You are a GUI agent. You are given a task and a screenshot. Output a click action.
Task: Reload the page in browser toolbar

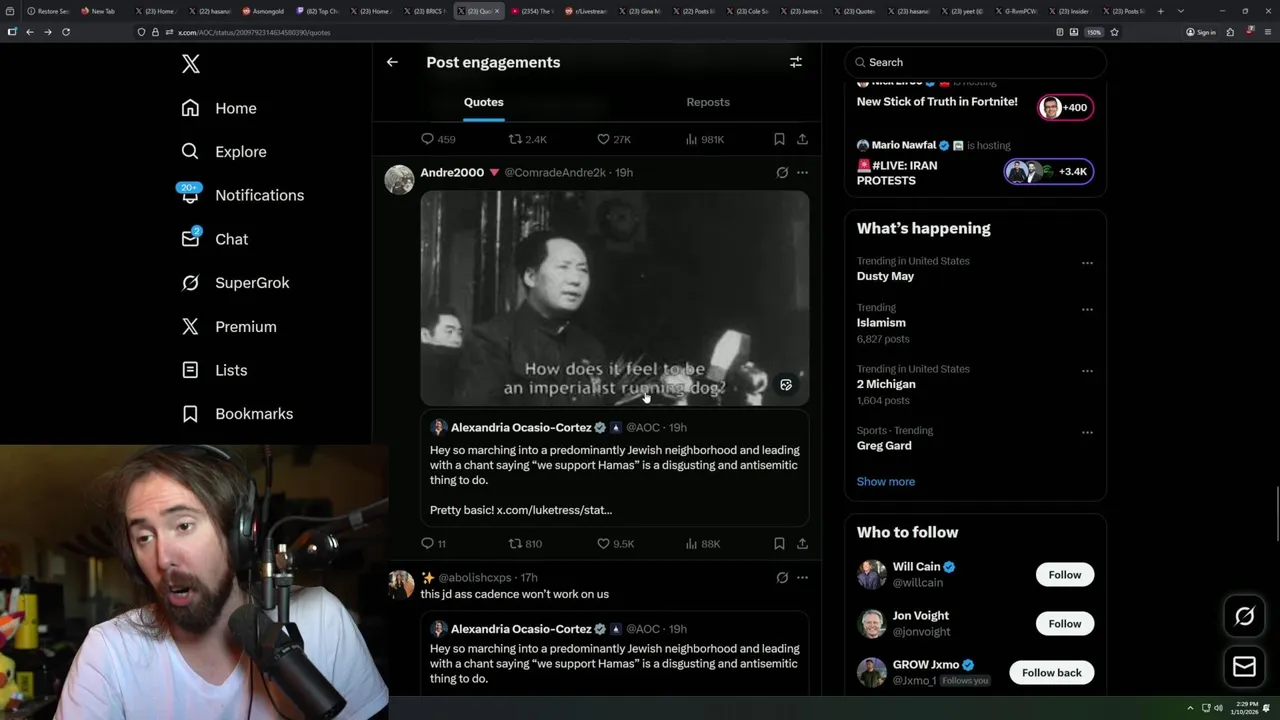(x=66, y=32)
